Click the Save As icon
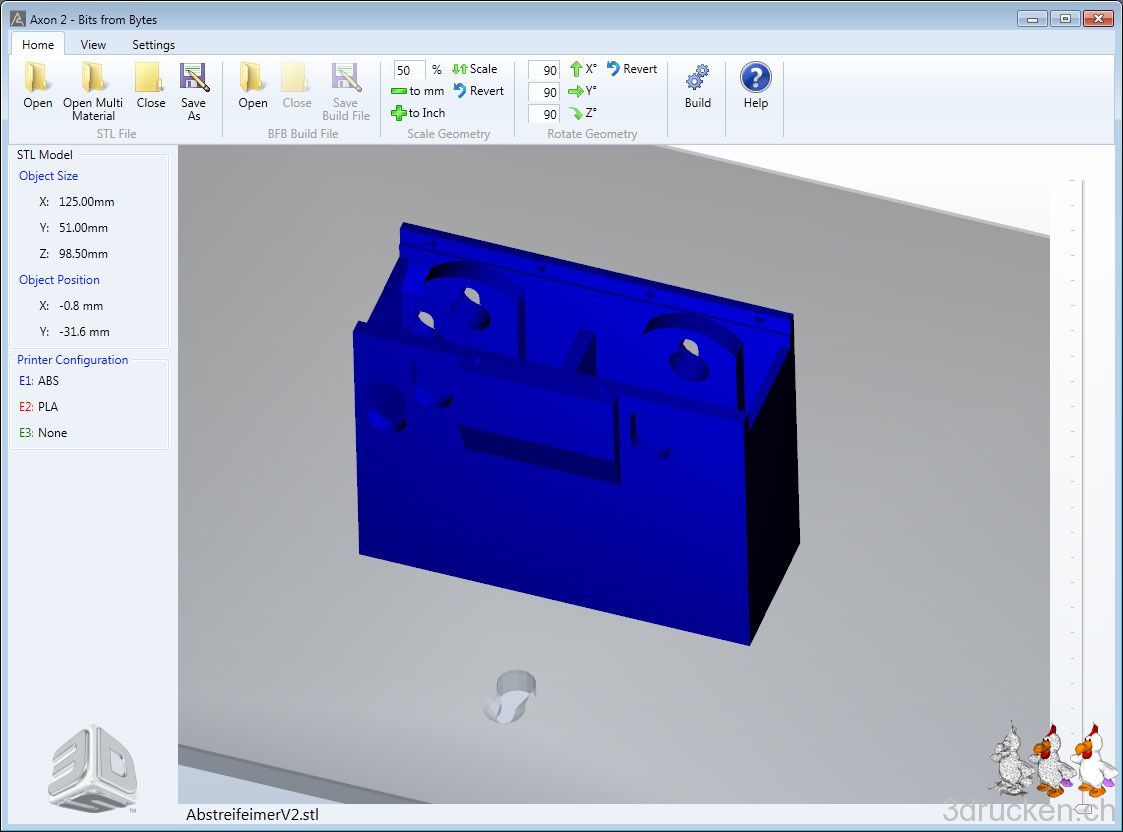This screenshot has height=832, width=1123. tap(193, 77)
